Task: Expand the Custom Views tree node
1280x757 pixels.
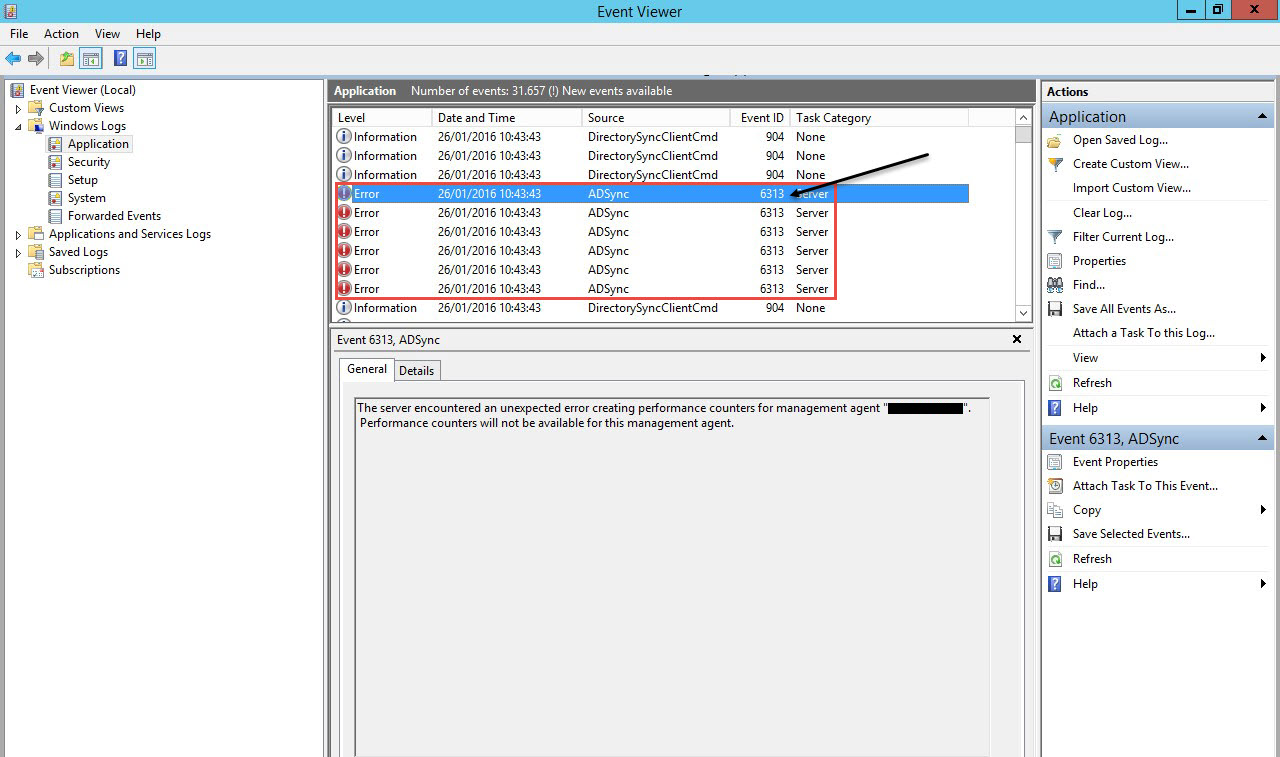Action: tap(18, 107)
